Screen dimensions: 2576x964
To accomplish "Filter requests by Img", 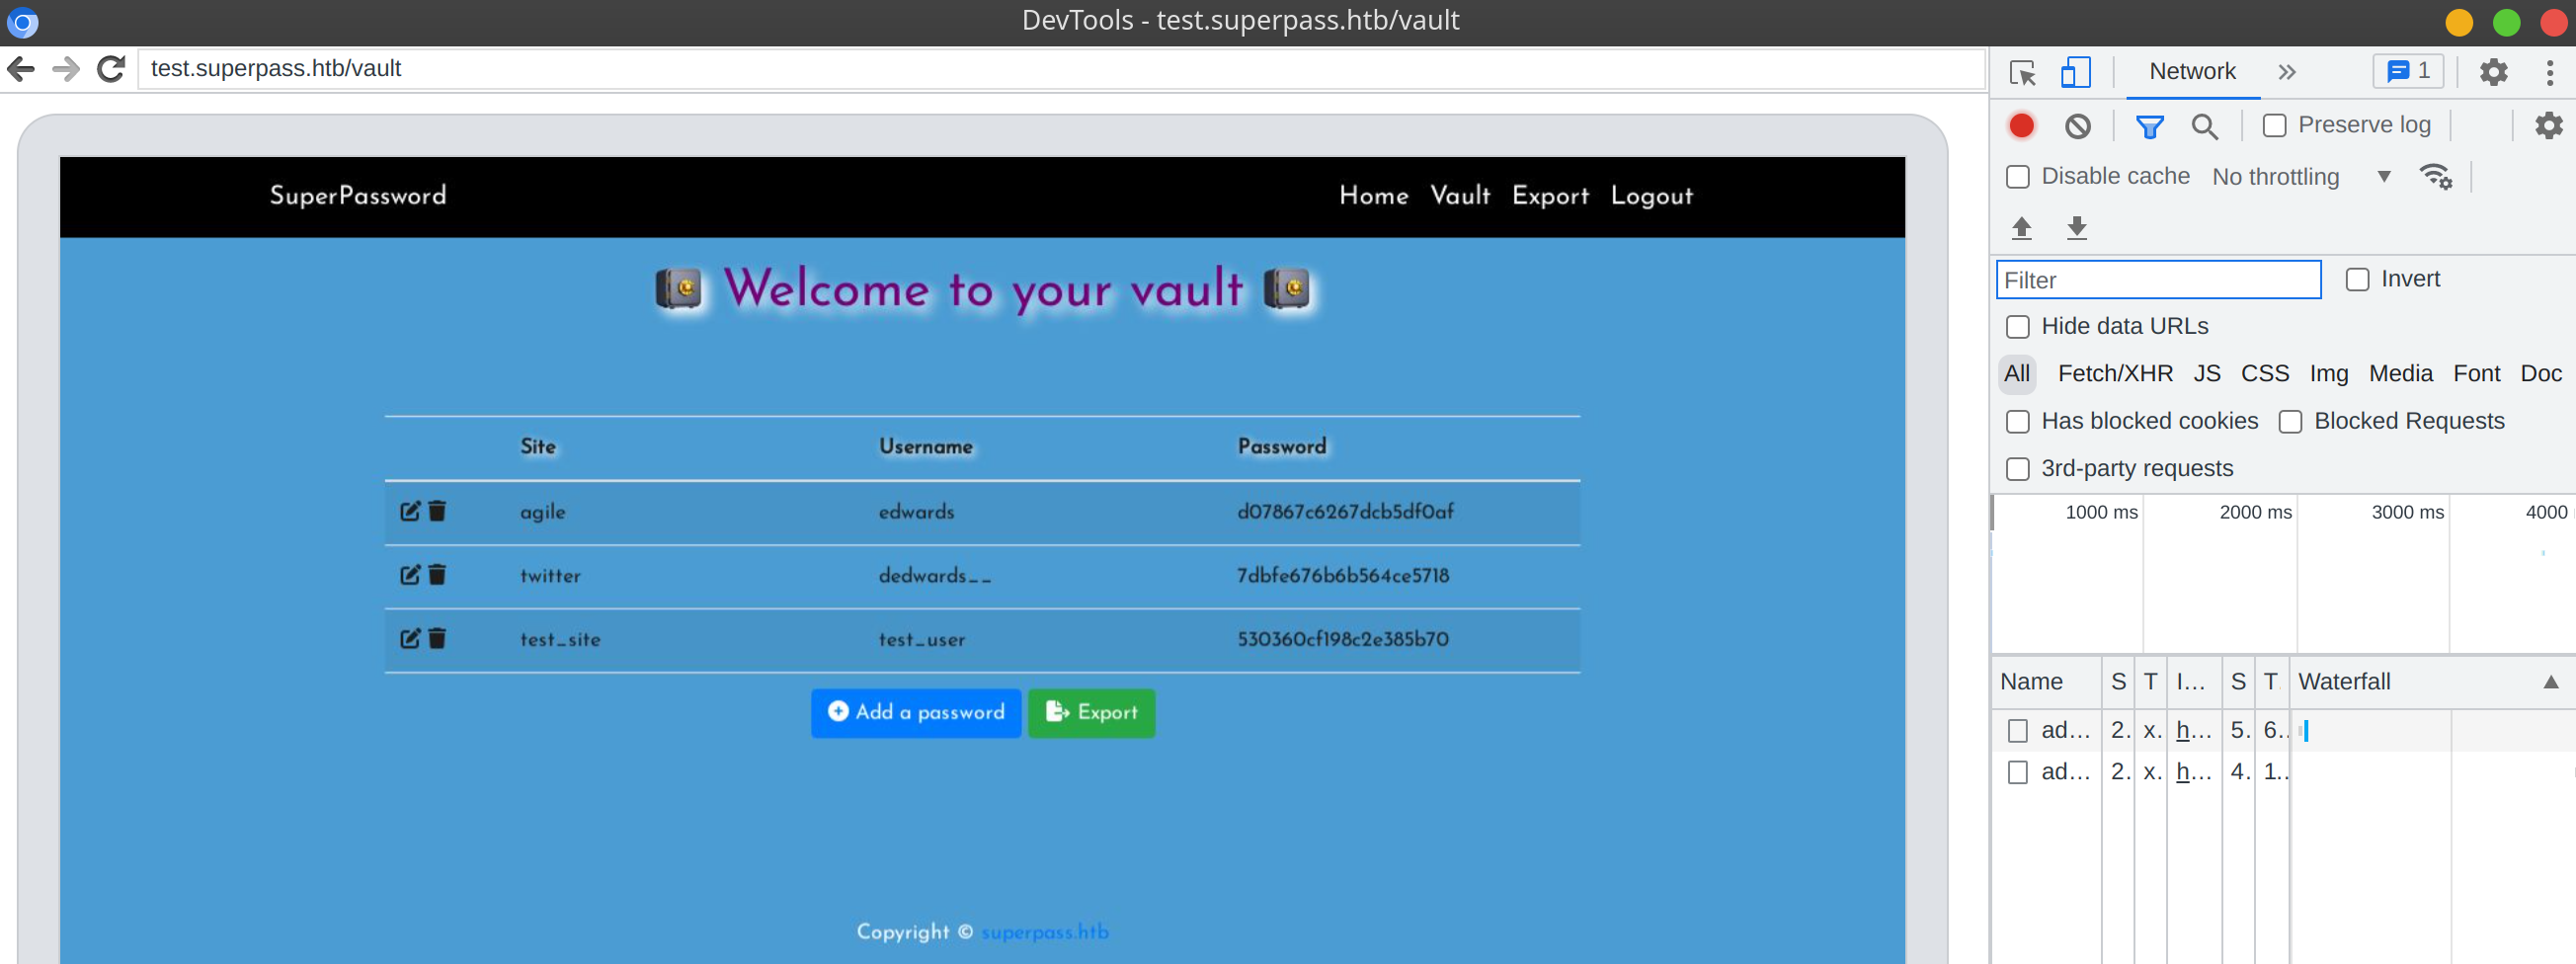I will (2328, 374).
